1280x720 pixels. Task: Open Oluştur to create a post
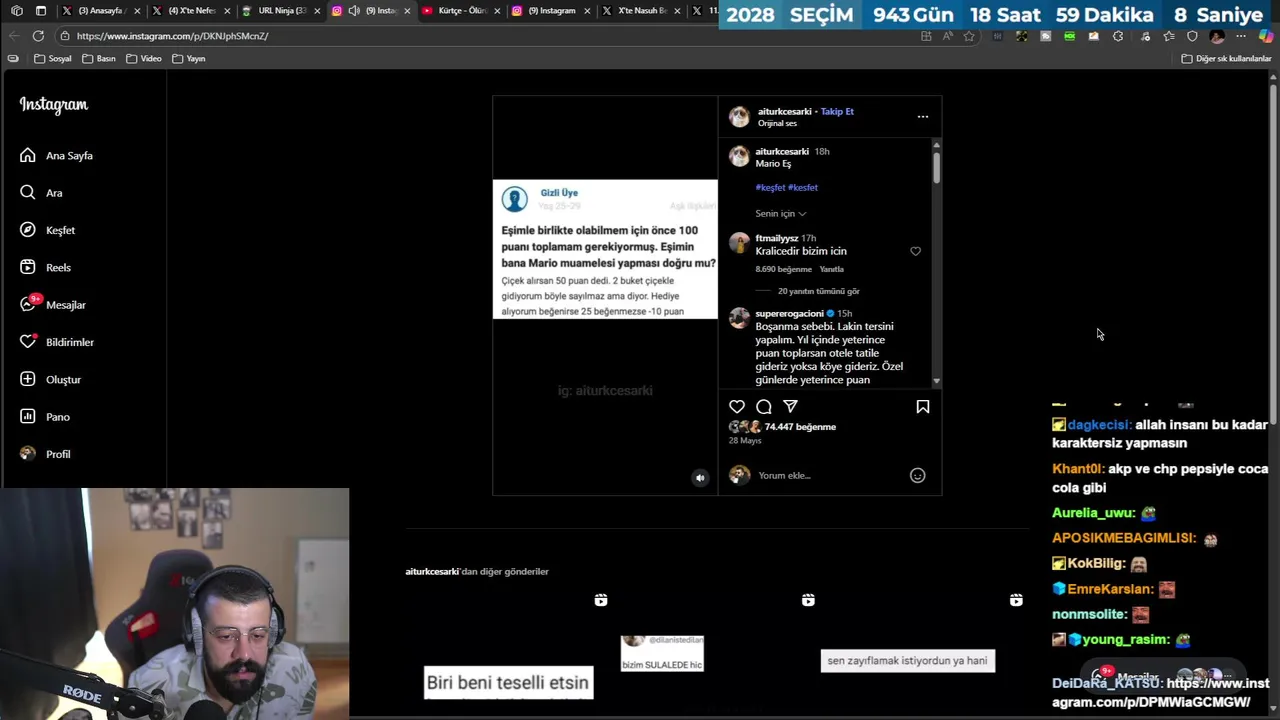pos(50,380)
